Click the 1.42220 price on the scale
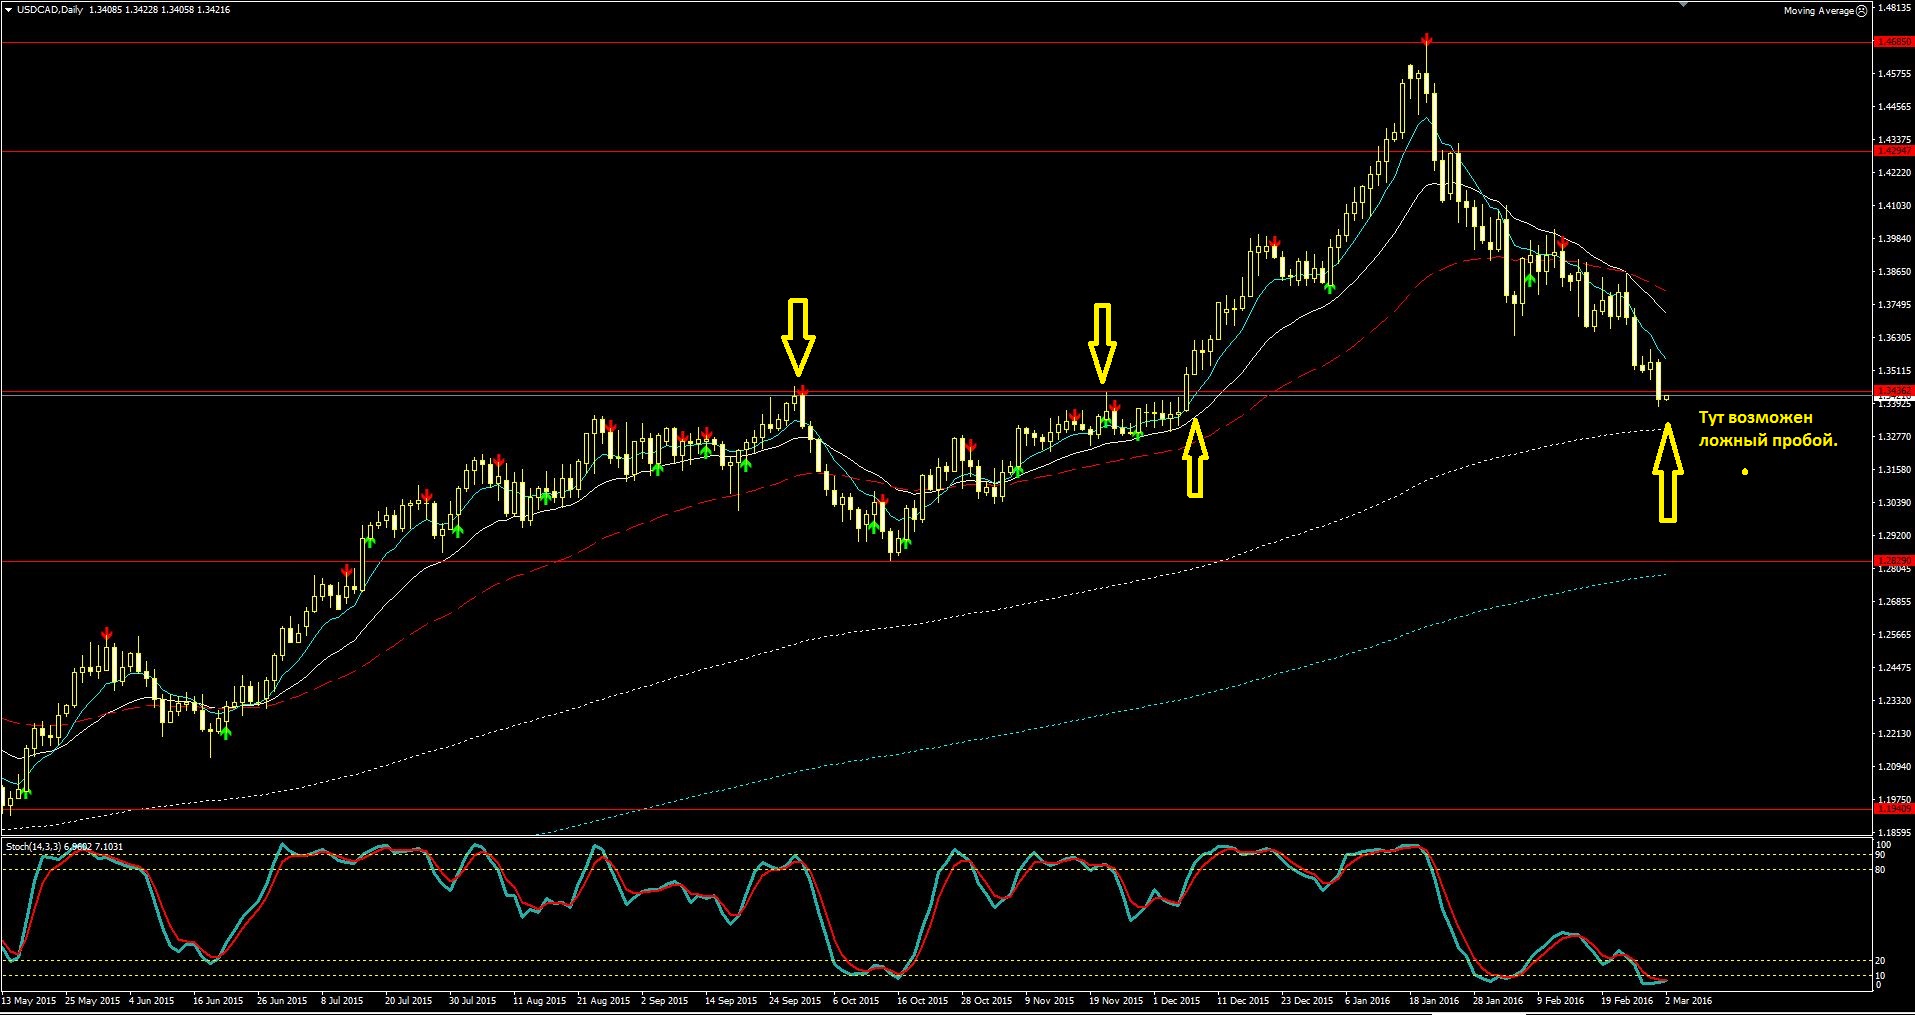Image resolution: width=1915 pixels, height=1015 pixels. (x=1896, y=173)
